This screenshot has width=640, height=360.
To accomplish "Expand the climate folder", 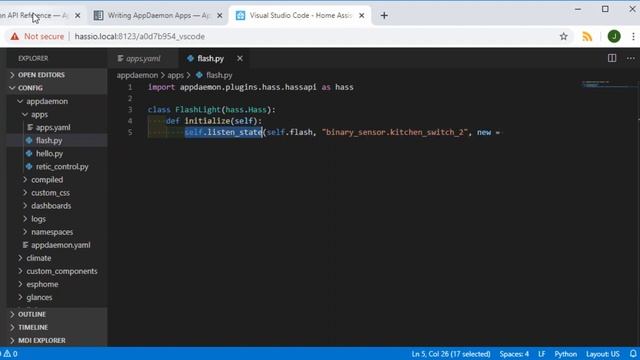I will 57,258.
